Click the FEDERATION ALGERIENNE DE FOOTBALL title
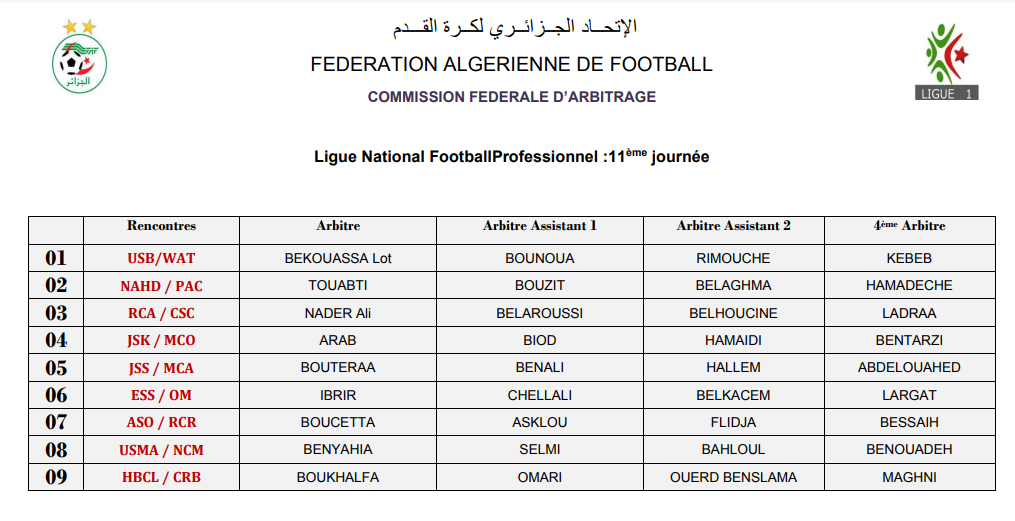 [x=511, y=65]
